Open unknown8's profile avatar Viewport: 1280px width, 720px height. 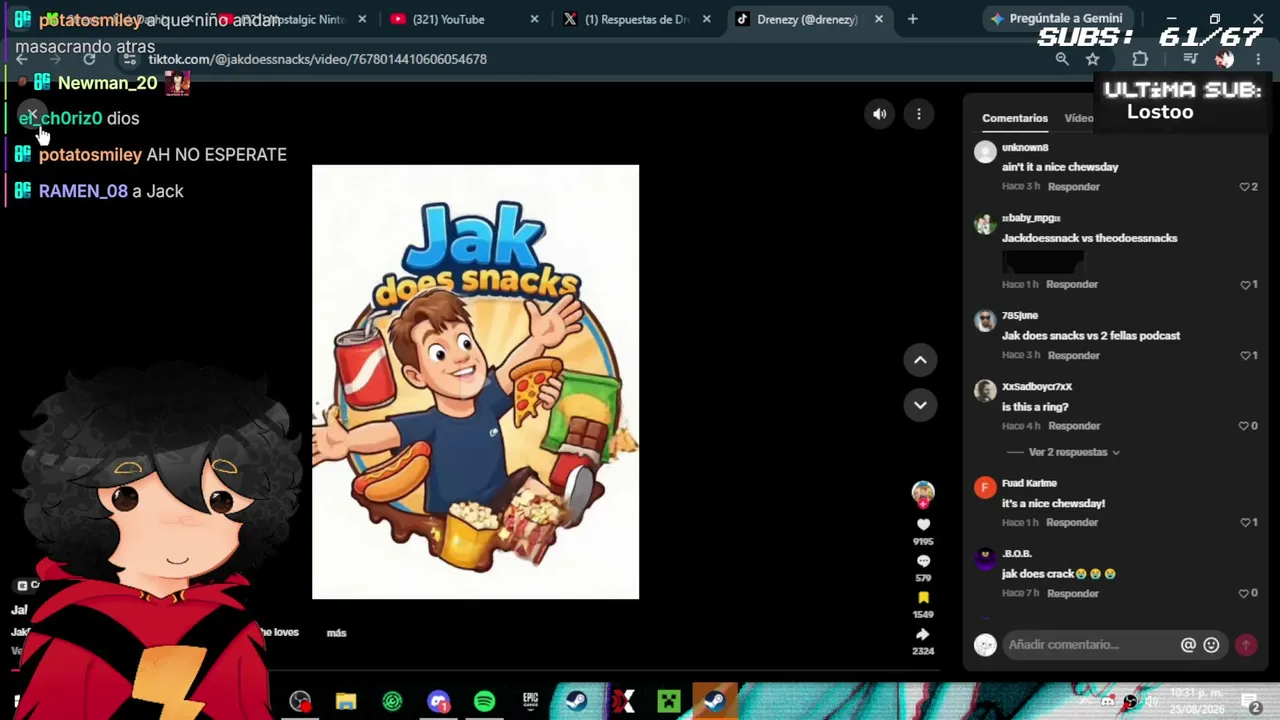click(x=985, y=152)
